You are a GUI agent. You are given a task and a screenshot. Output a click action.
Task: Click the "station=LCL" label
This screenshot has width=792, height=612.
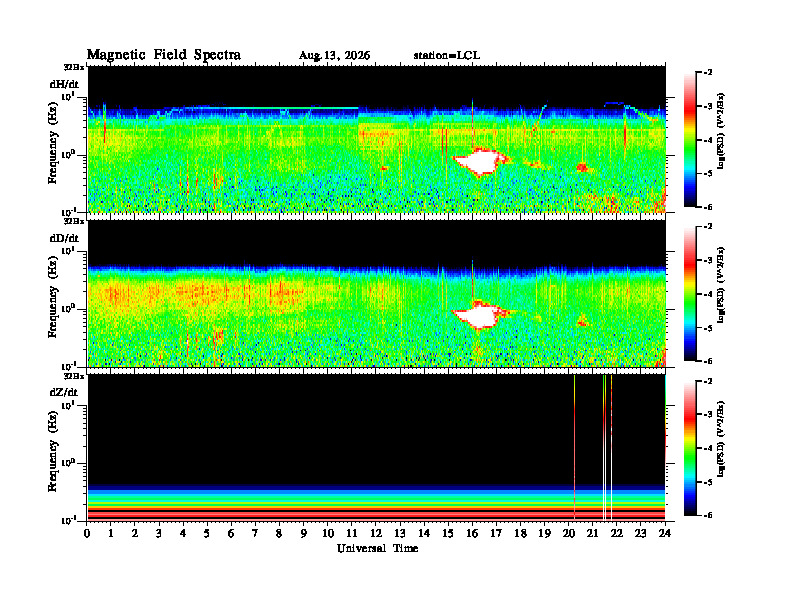(x=447, y=56)
